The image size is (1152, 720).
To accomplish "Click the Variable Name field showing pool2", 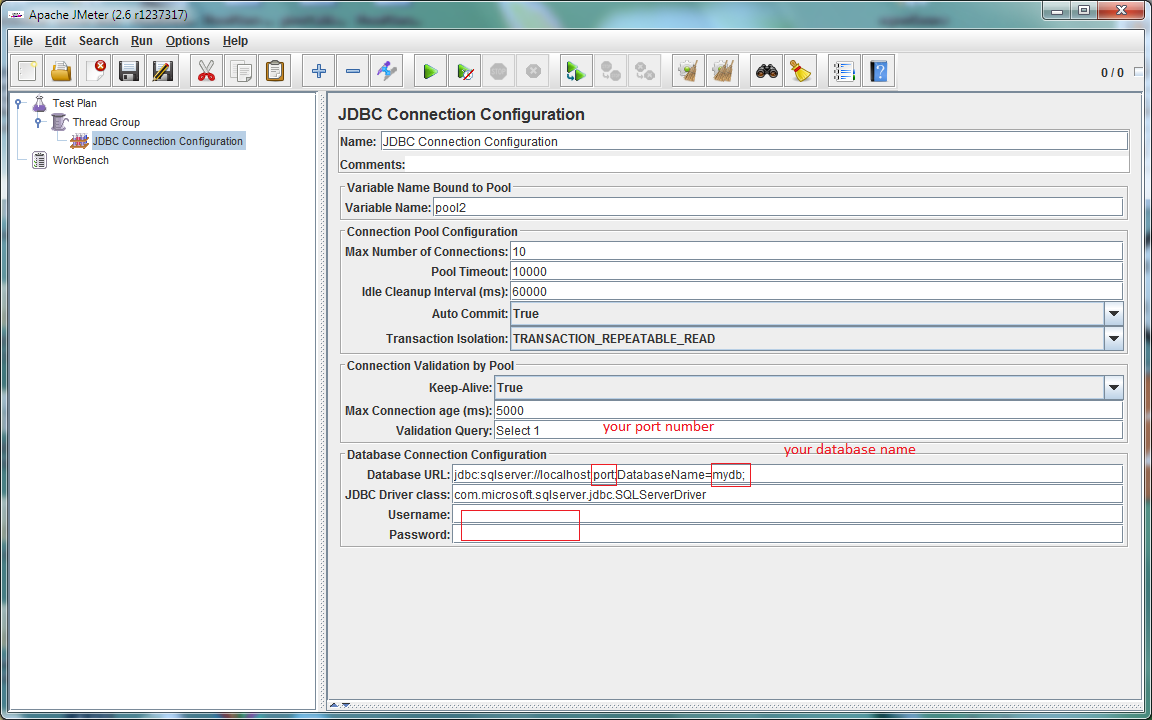I will 778,208.
